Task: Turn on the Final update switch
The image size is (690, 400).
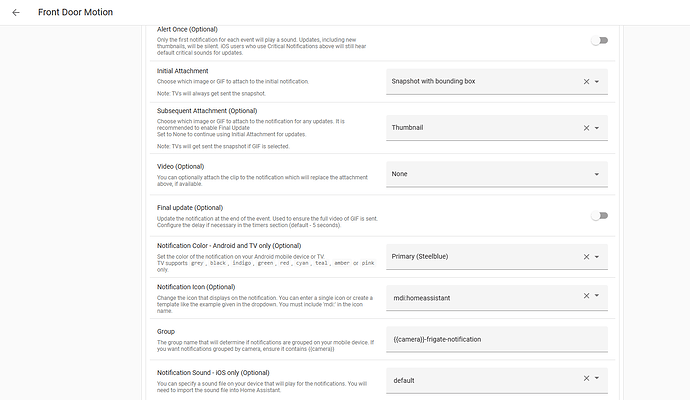Action: [599, 215]
